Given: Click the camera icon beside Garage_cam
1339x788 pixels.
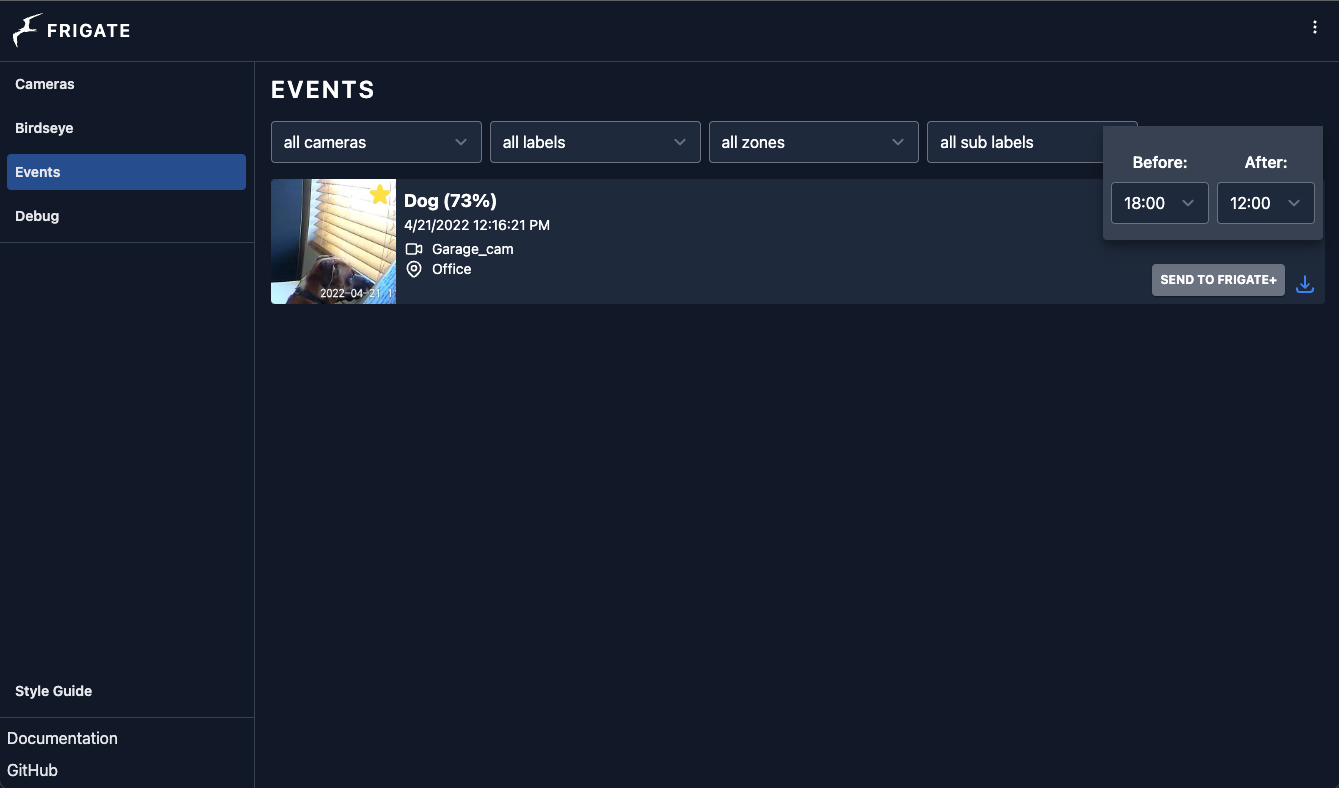Looking at the screenshot, I should pos(414,249).
